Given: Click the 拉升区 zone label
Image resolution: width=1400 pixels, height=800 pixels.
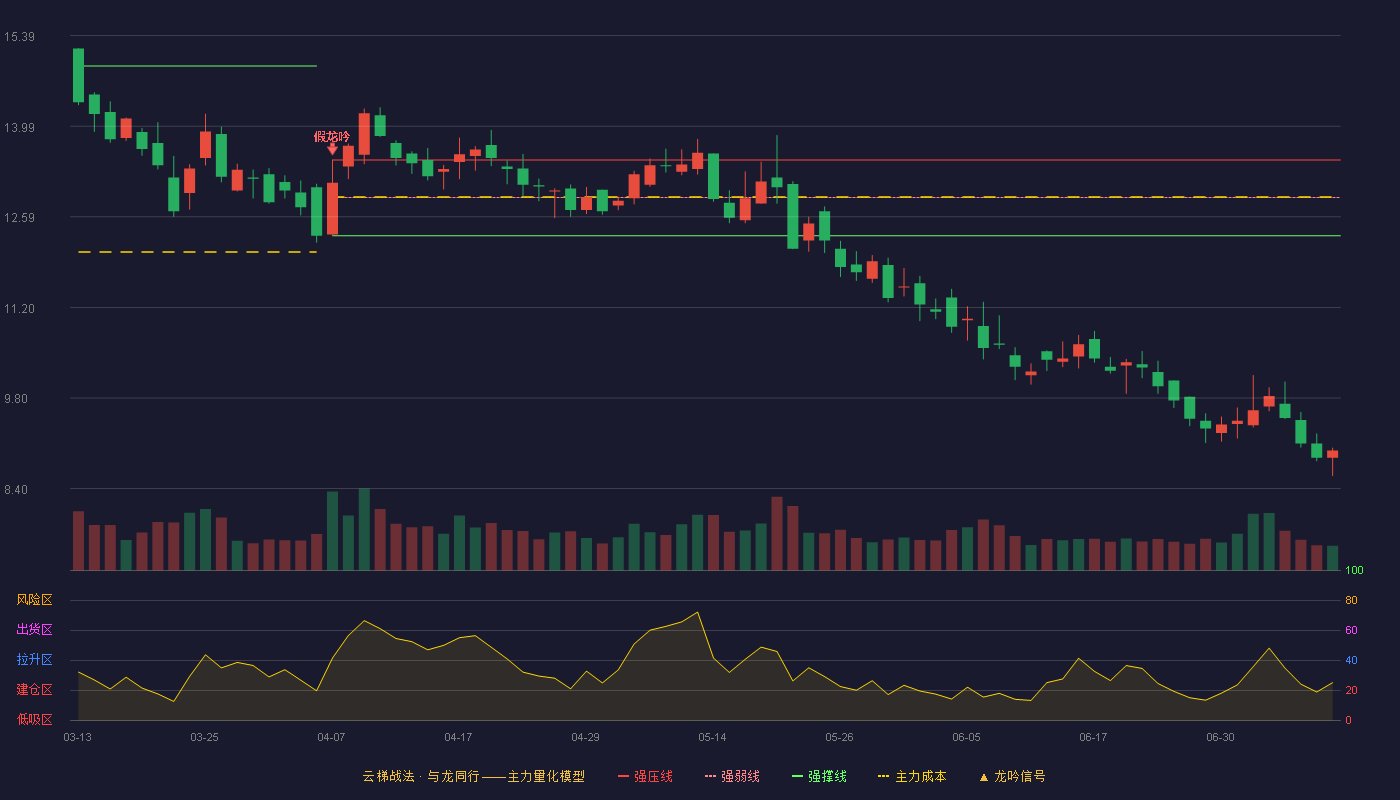Looking at the screenshot, I should pos(34,660).
